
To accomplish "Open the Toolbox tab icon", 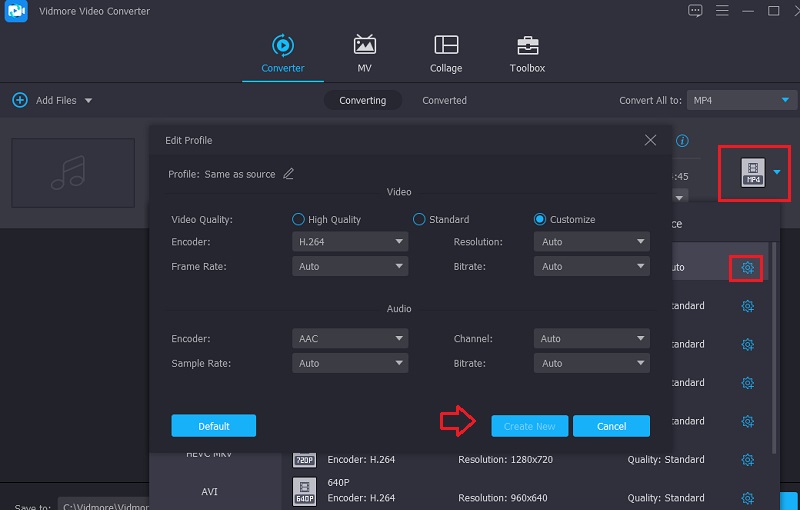I will pyautogui.click(x=527, y=45).
